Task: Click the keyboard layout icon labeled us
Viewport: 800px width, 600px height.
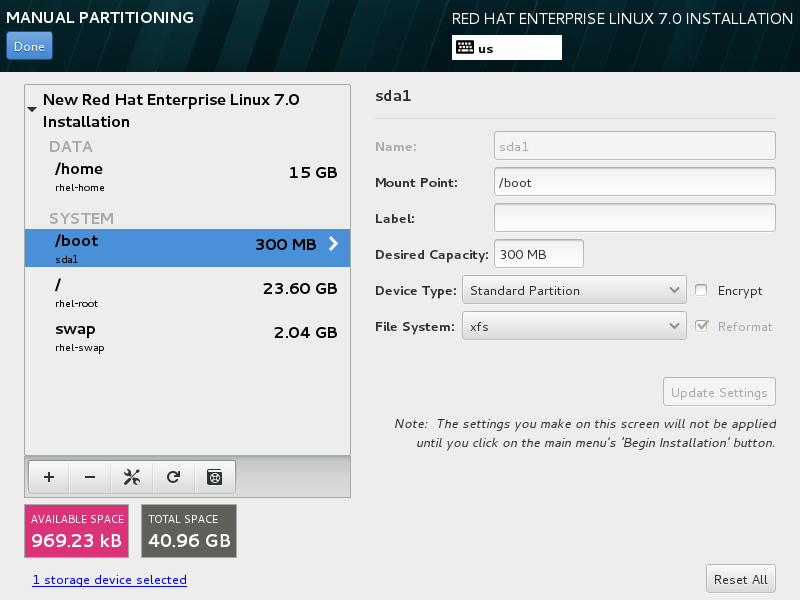Action: 465,48
